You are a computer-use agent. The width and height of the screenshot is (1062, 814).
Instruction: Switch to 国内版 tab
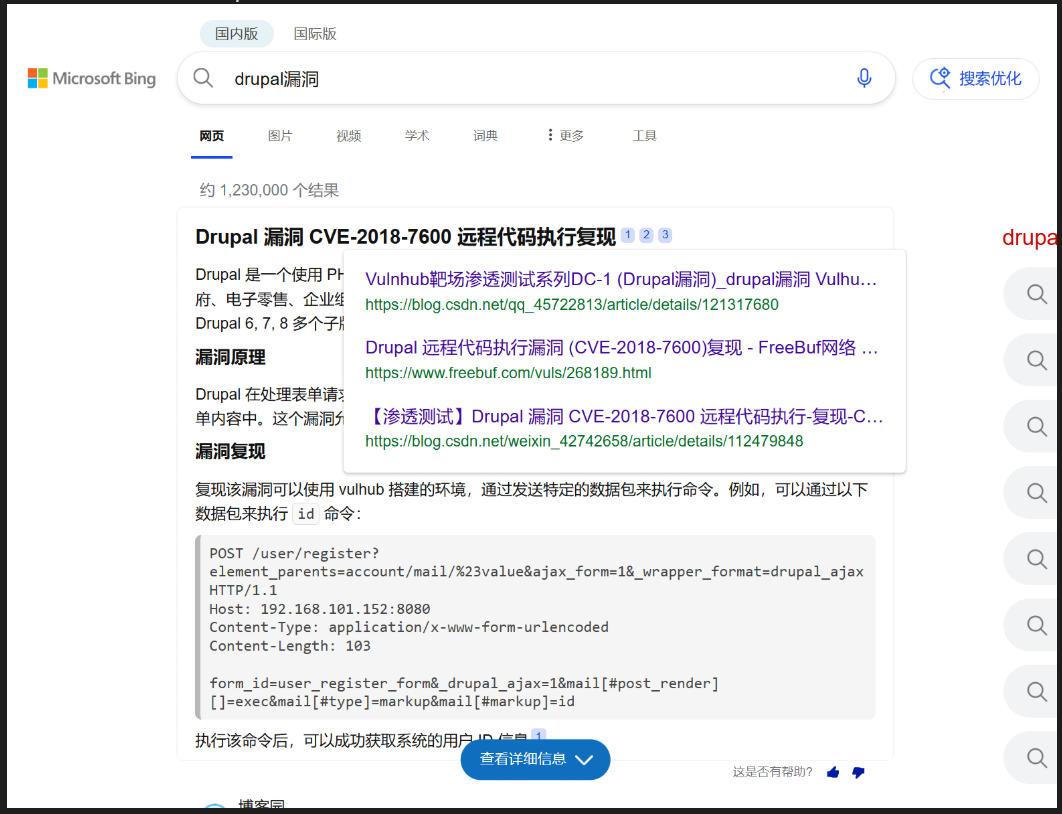(236, 34)
